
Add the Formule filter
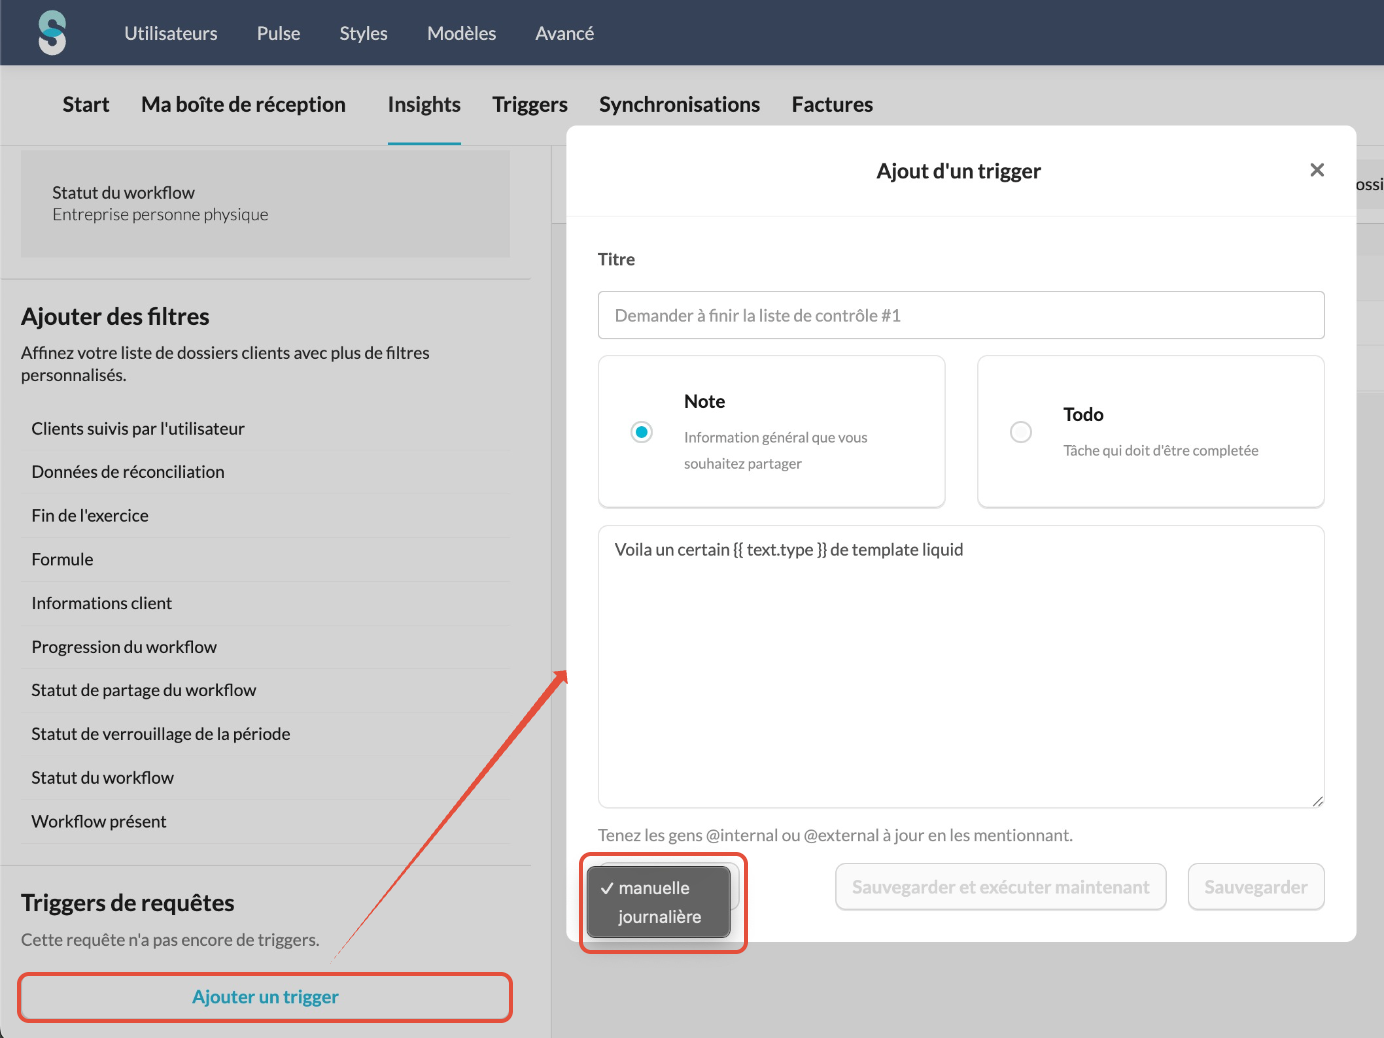tap(266, 560)
